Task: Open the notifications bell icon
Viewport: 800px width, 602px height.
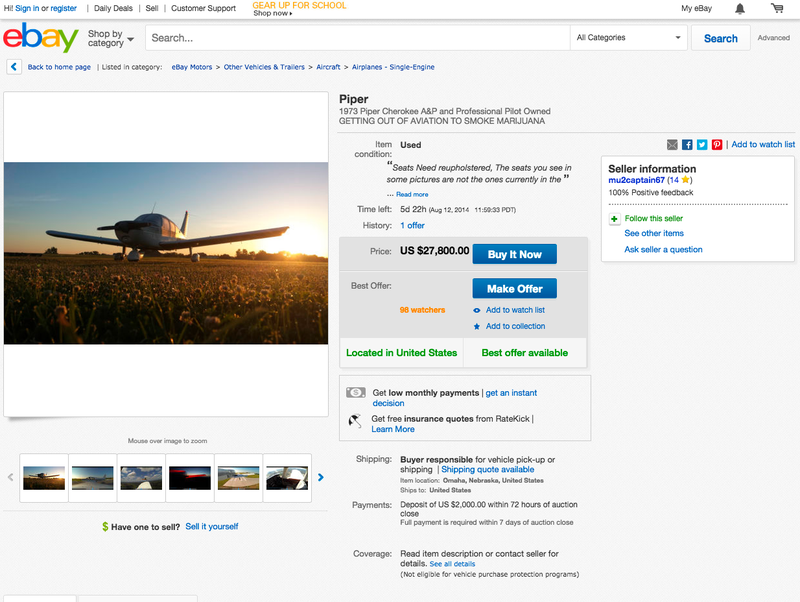Action: (x=740, y=9)
